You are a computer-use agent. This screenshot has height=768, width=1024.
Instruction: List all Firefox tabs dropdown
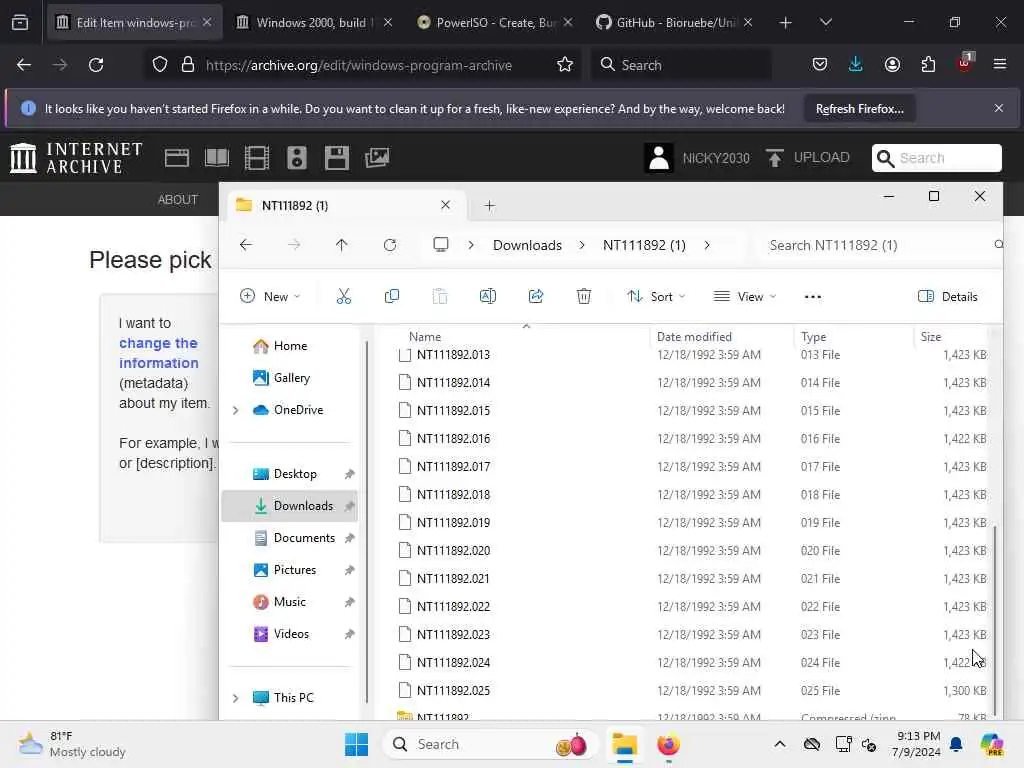(825, 23)
